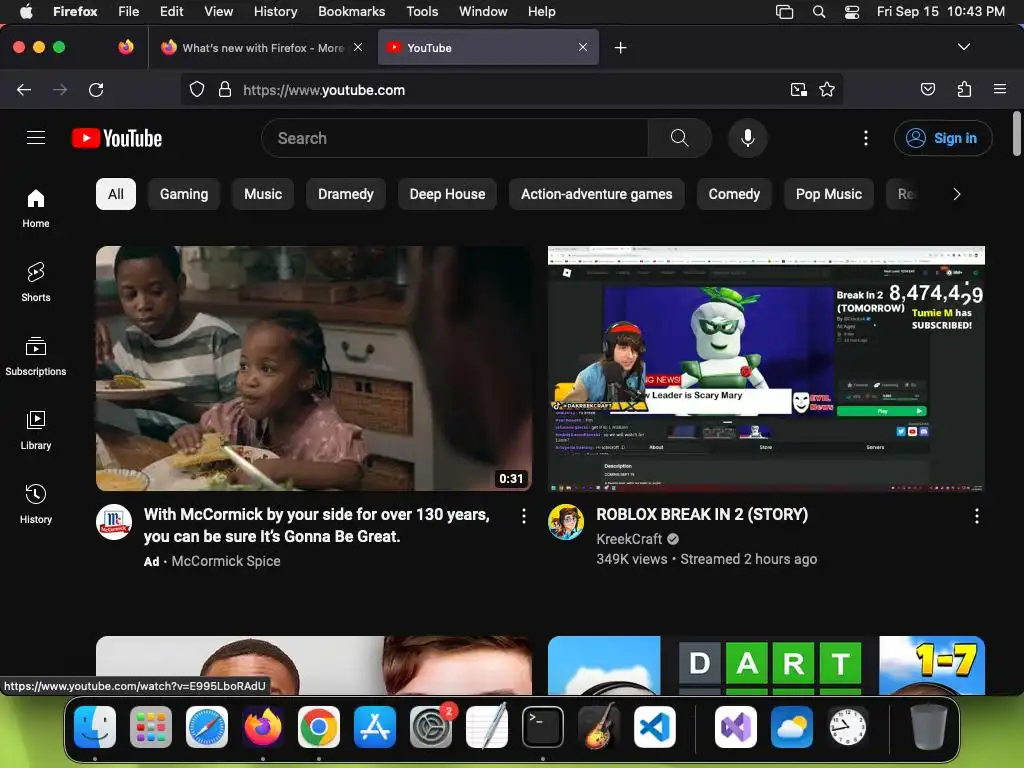Go to Home in sidebar
The width and height of the screenshot is (1024, 768).
[x=36, y=208]
